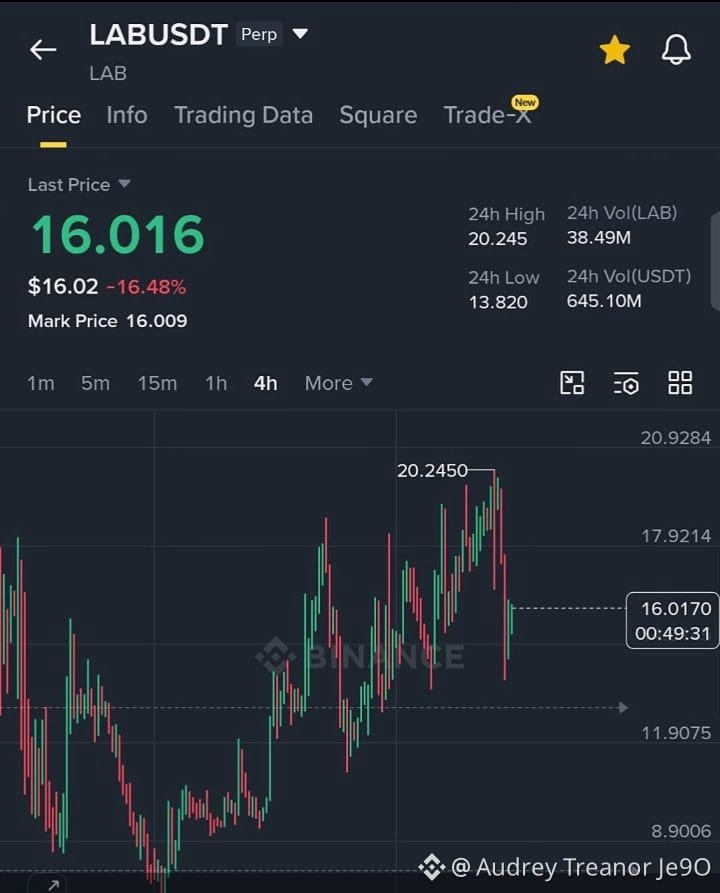Select the 4h chart interval
Image resolution: width=720 pixels, height=893 pixels.
[265, 383]
